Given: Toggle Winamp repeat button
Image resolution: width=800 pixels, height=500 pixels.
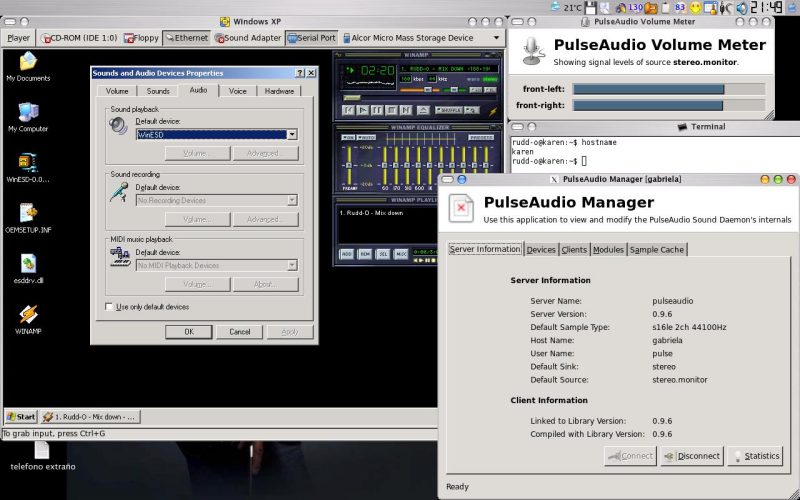Looking at the screenshot, I should pos(471,110).
